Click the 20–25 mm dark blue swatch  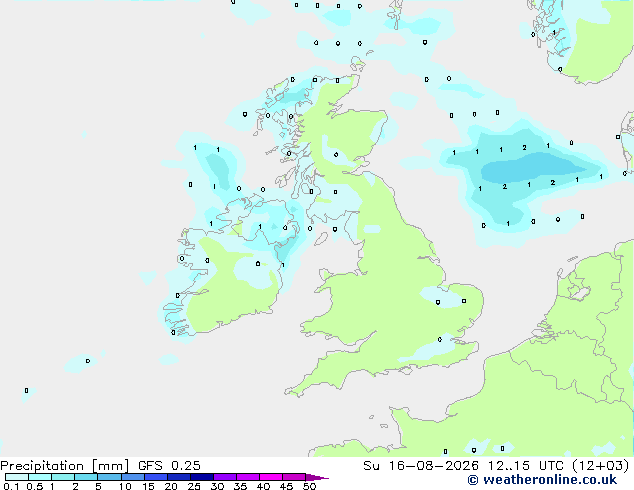pos(178,477)
